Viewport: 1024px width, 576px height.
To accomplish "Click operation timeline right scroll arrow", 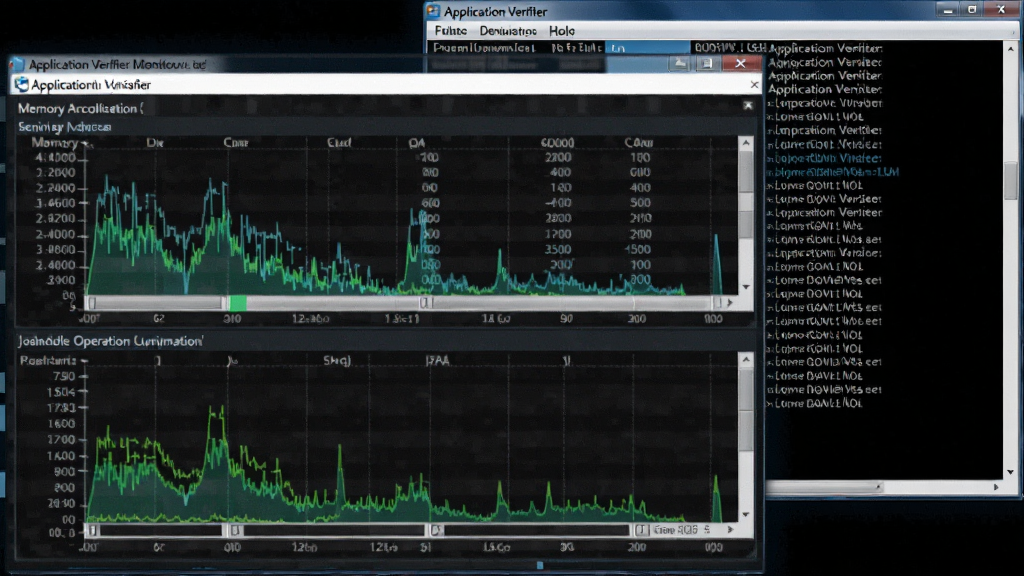I will coord(730,530).
